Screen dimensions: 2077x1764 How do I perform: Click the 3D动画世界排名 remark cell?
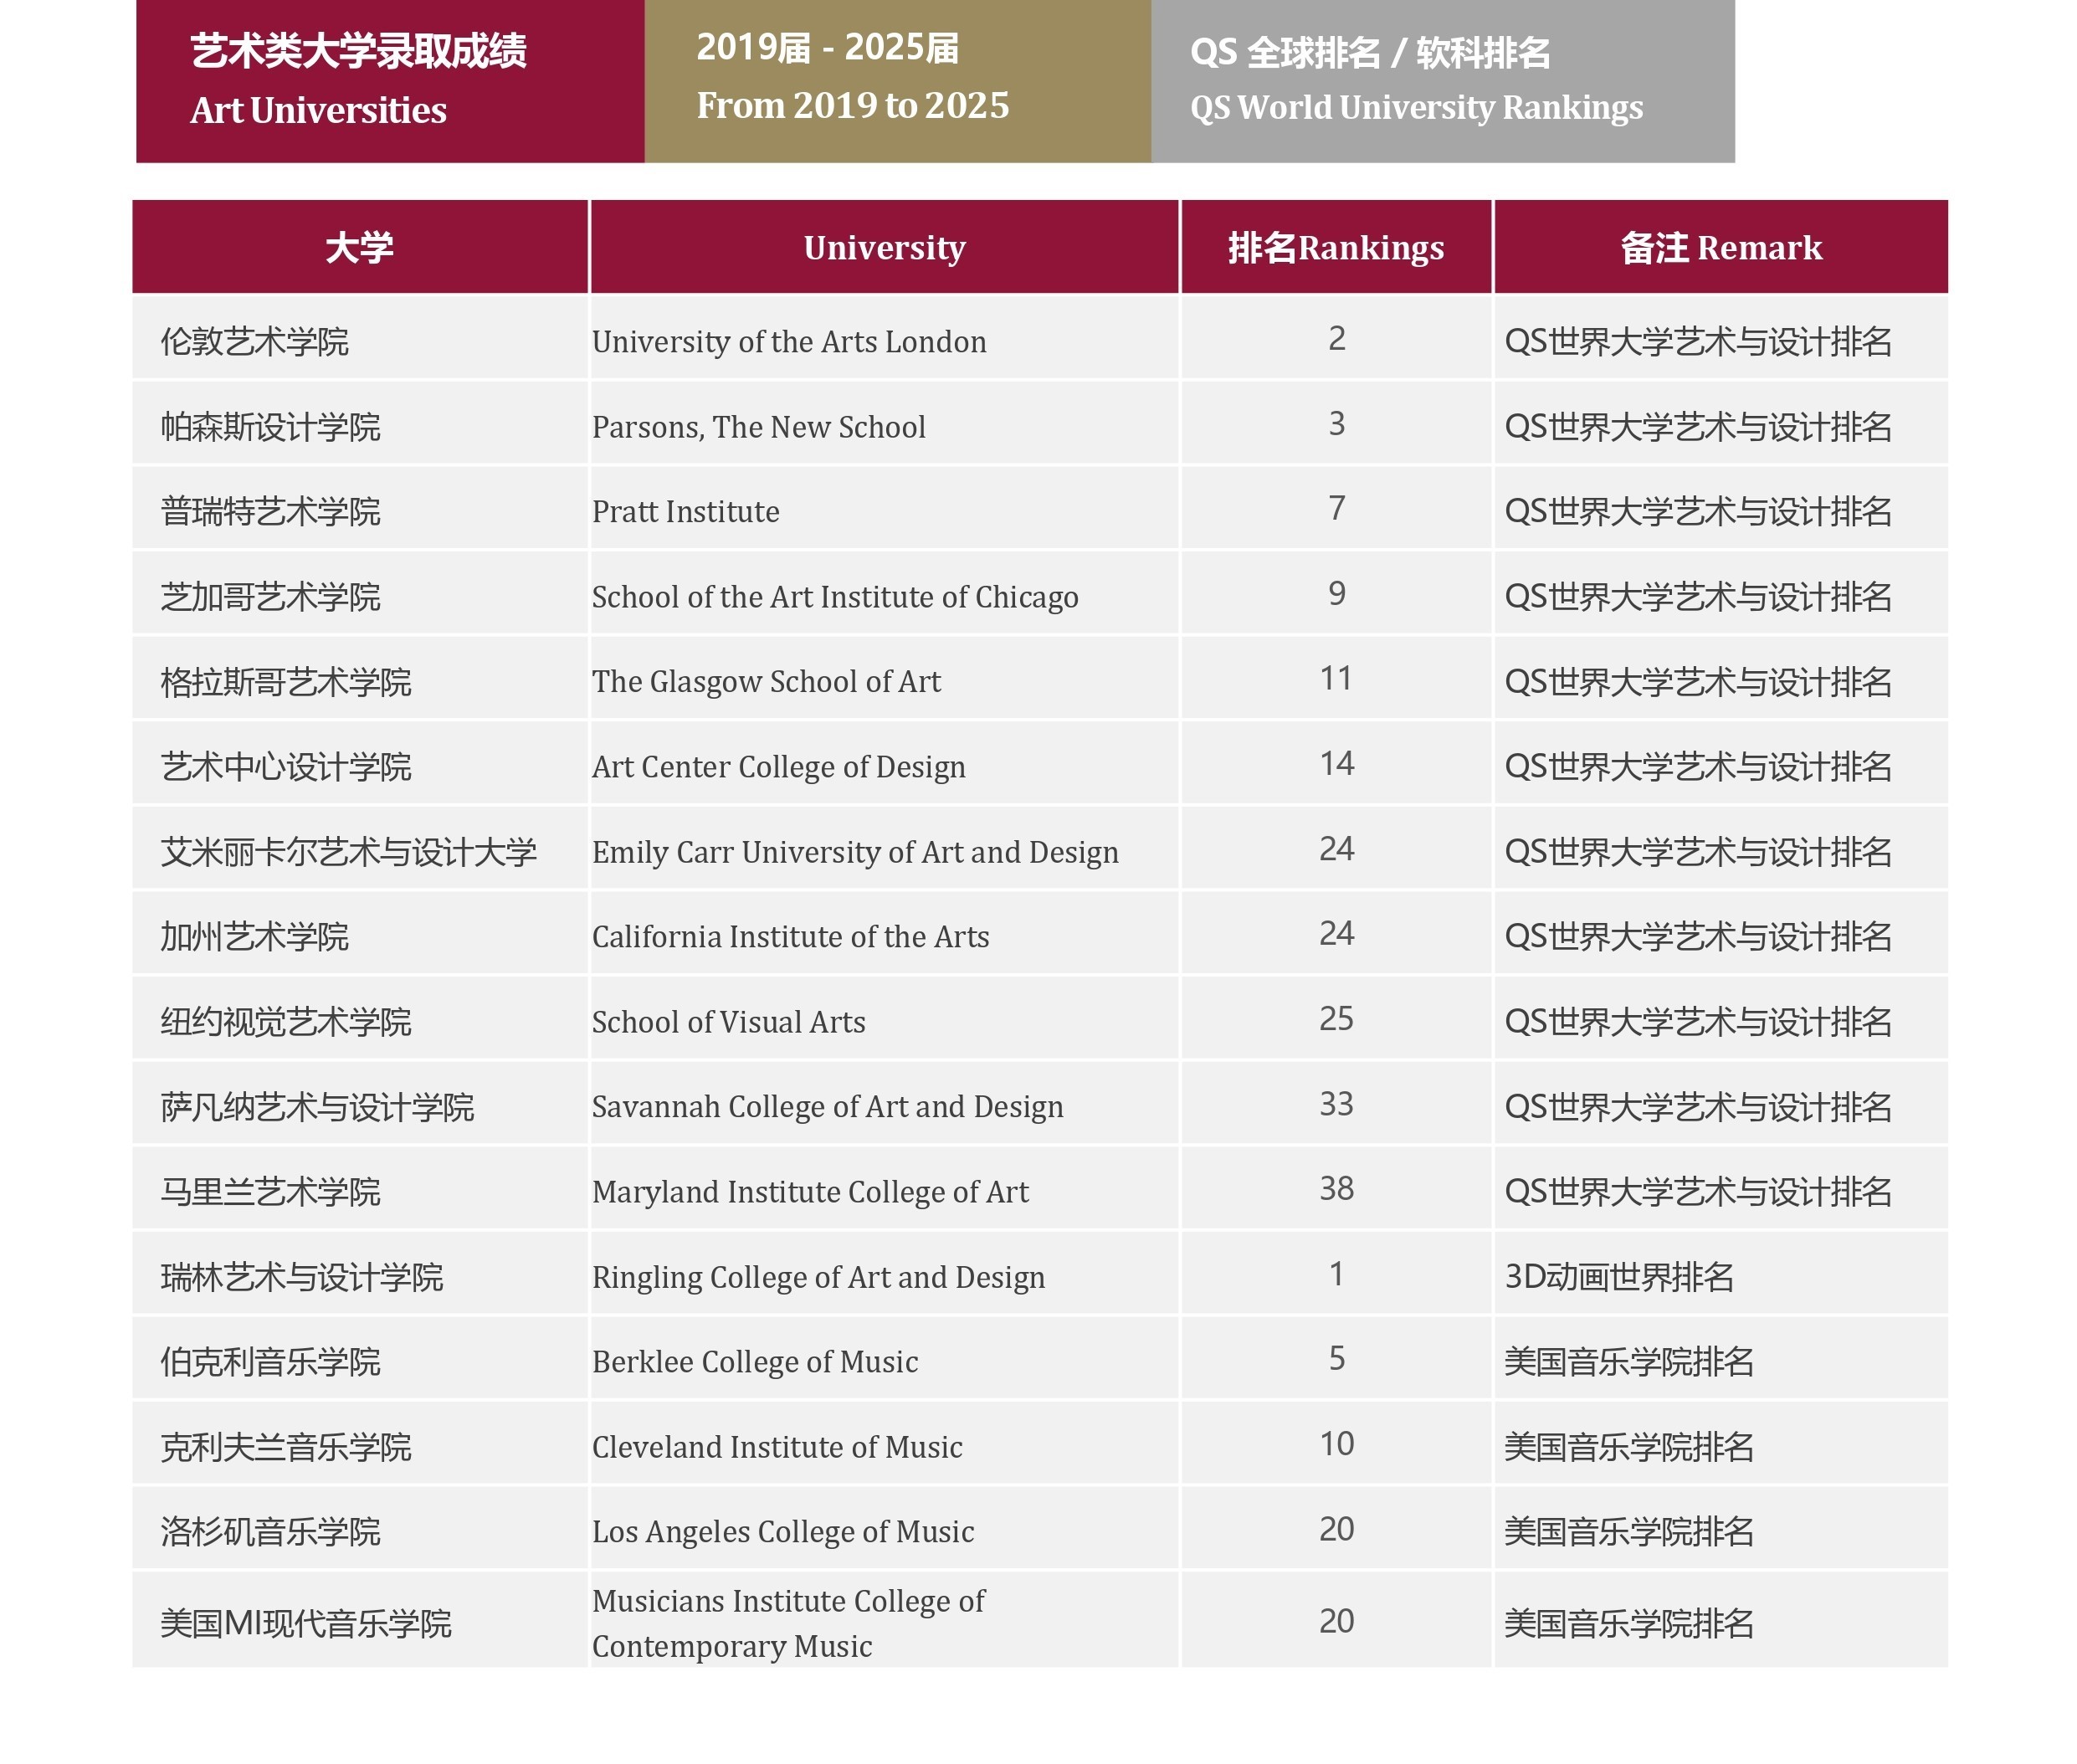[x=1618, y=1277]
